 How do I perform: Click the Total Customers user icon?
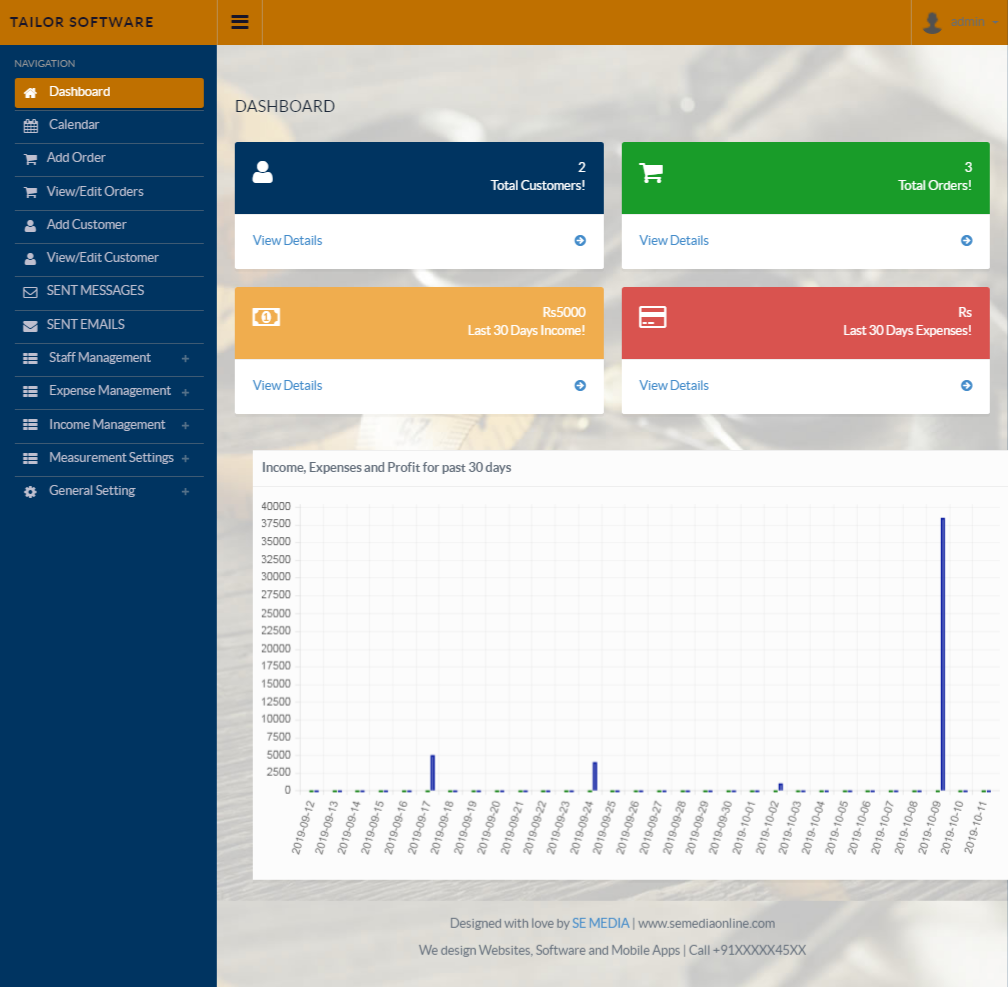coord(262,172)
